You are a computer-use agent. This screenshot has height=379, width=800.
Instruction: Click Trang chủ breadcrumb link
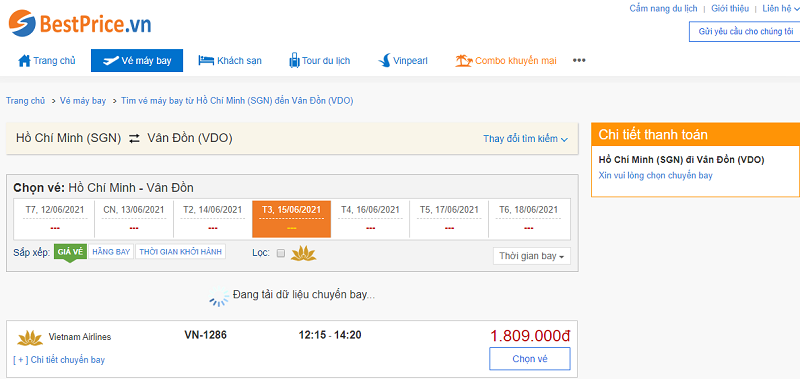(x=26, y=100)
